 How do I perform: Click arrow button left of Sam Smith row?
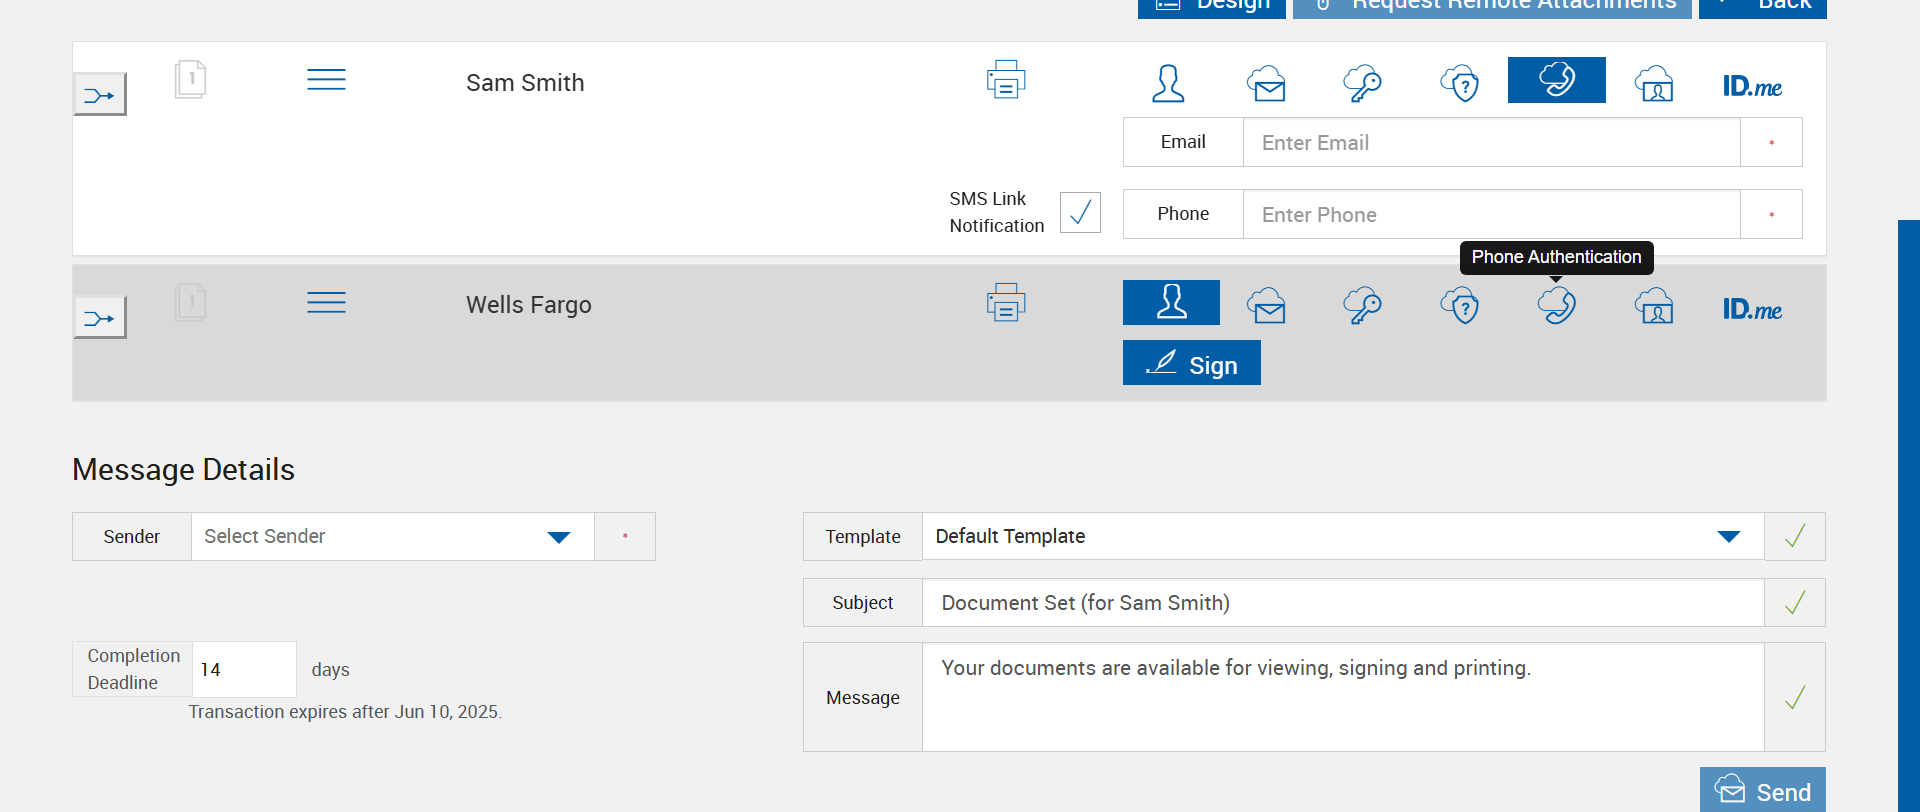tap(100, 95)
